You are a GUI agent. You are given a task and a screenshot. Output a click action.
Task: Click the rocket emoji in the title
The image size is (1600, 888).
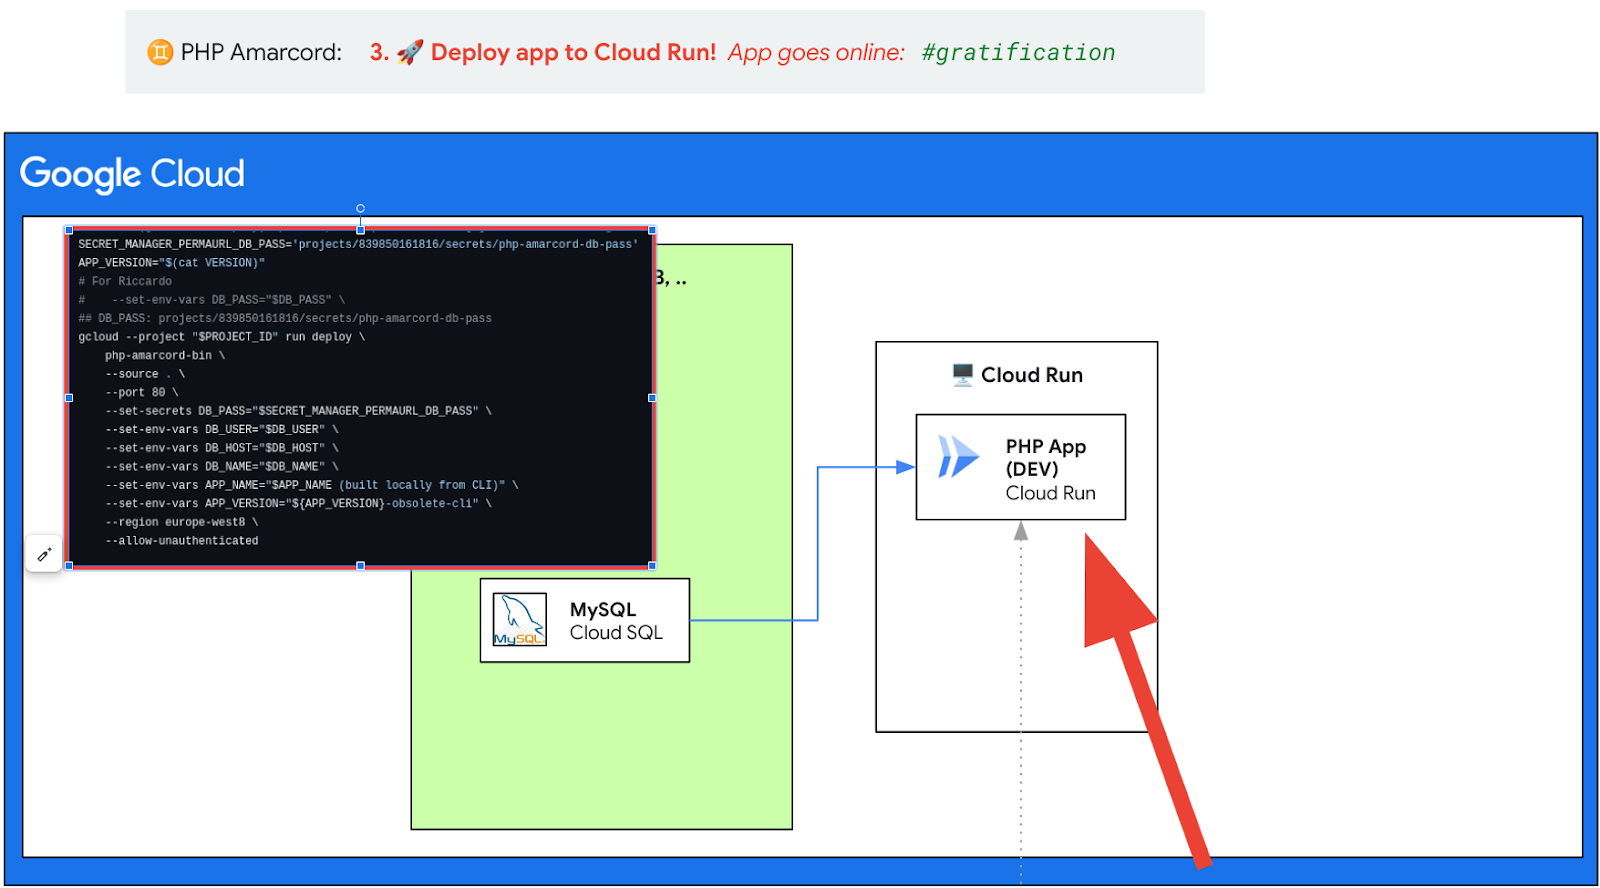tap(409, 52)
